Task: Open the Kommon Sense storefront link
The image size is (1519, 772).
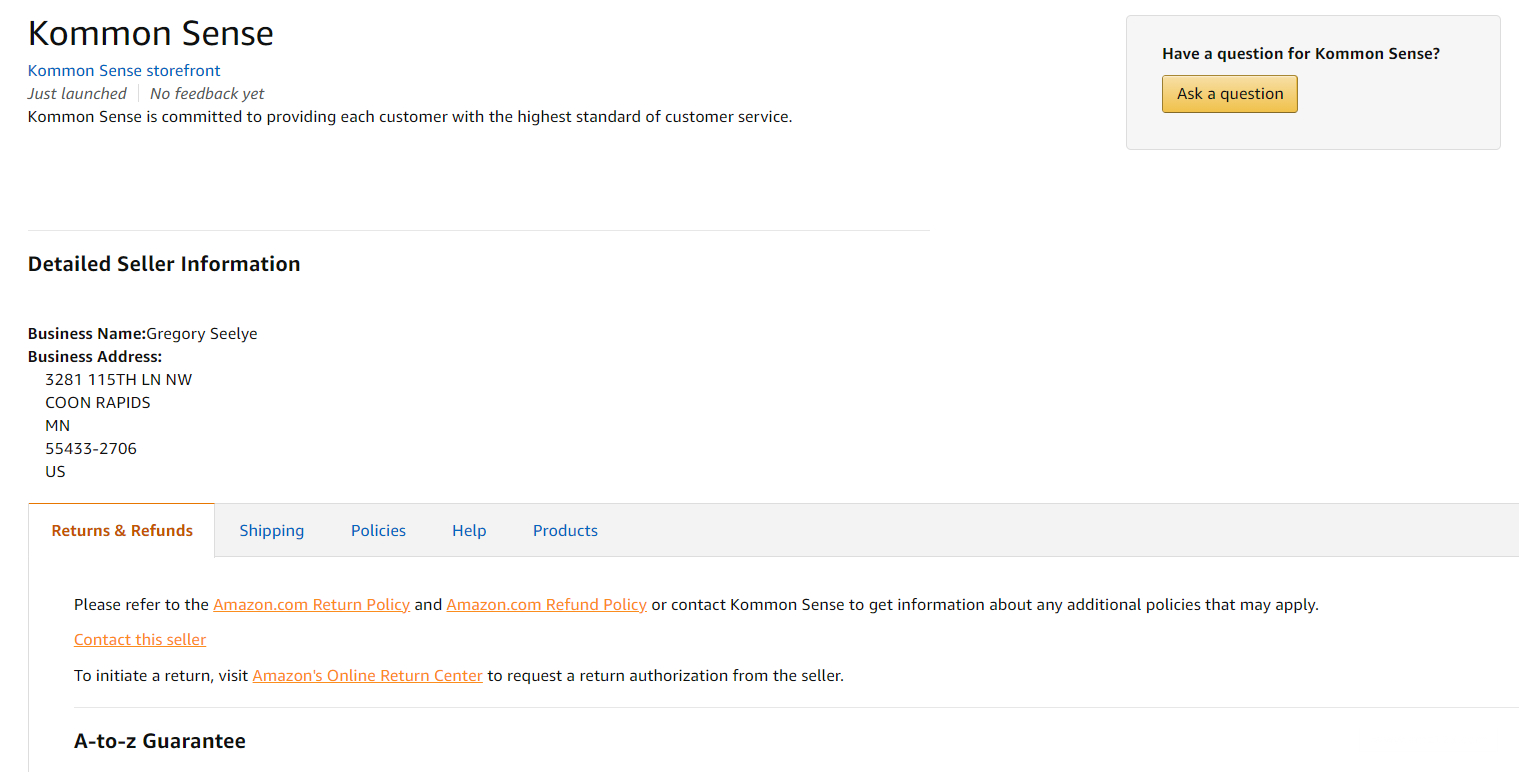Action: click(124, 71)
